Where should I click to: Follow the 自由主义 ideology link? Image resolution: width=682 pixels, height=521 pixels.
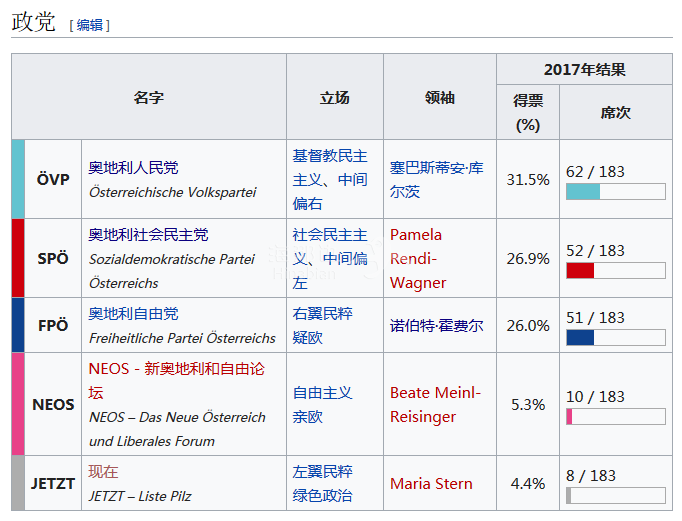pyautogui.click(x=322, y=393)
